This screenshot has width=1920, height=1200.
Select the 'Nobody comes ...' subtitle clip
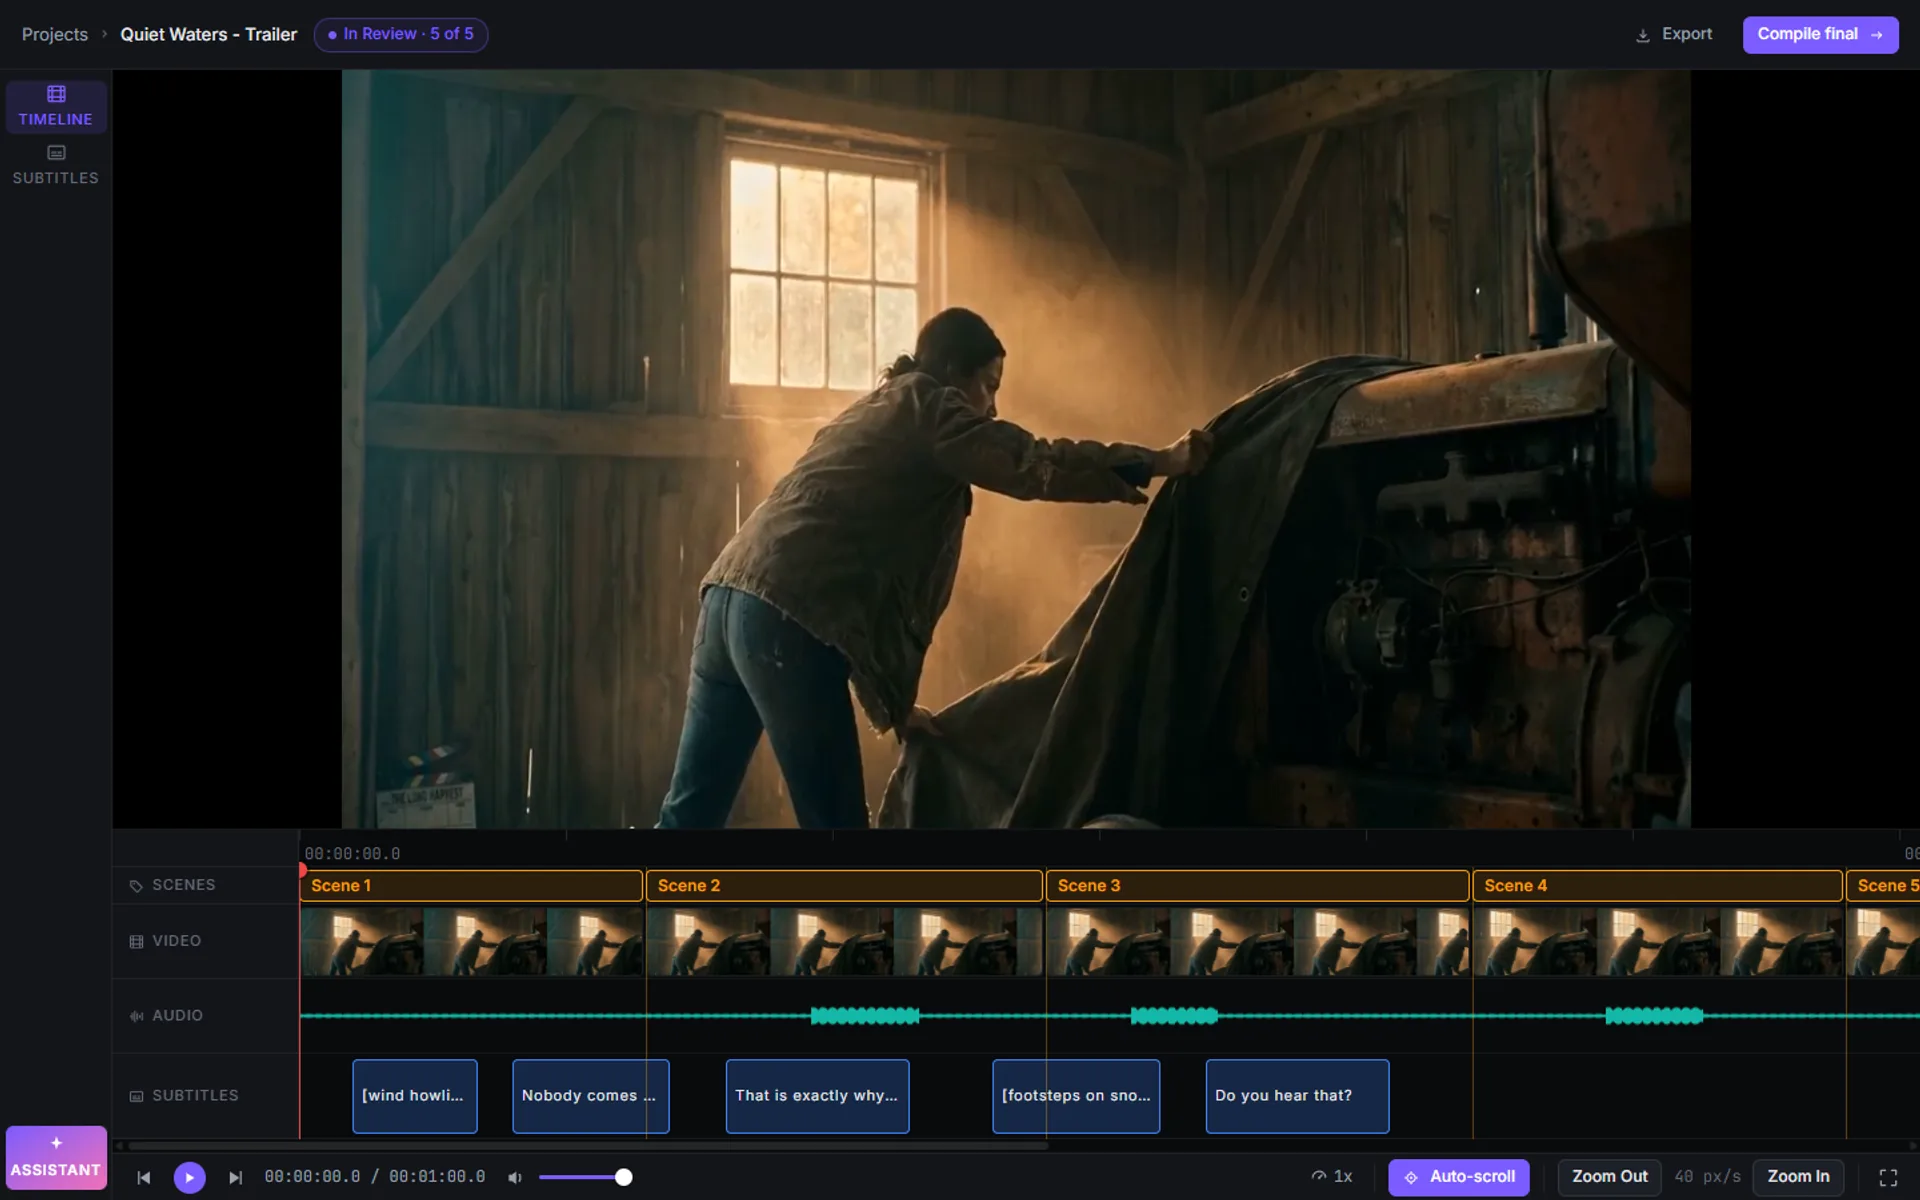pos(591,1096)
